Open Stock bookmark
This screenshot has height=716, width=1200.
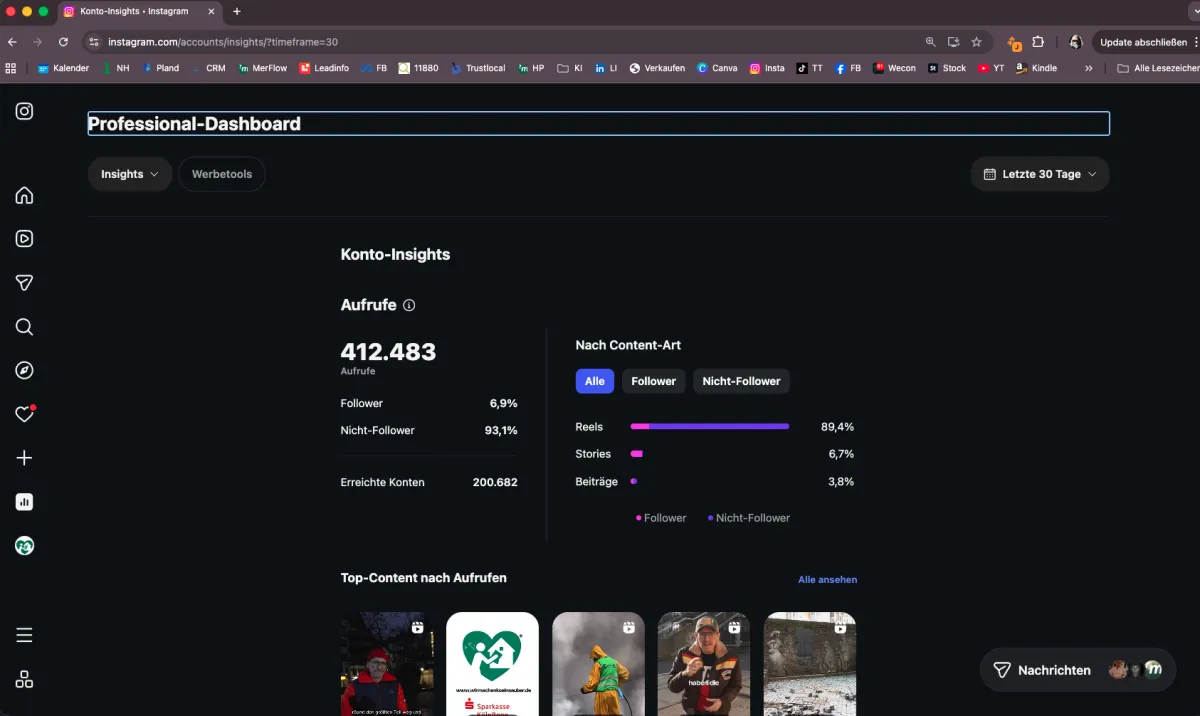(x=947, y=68)
